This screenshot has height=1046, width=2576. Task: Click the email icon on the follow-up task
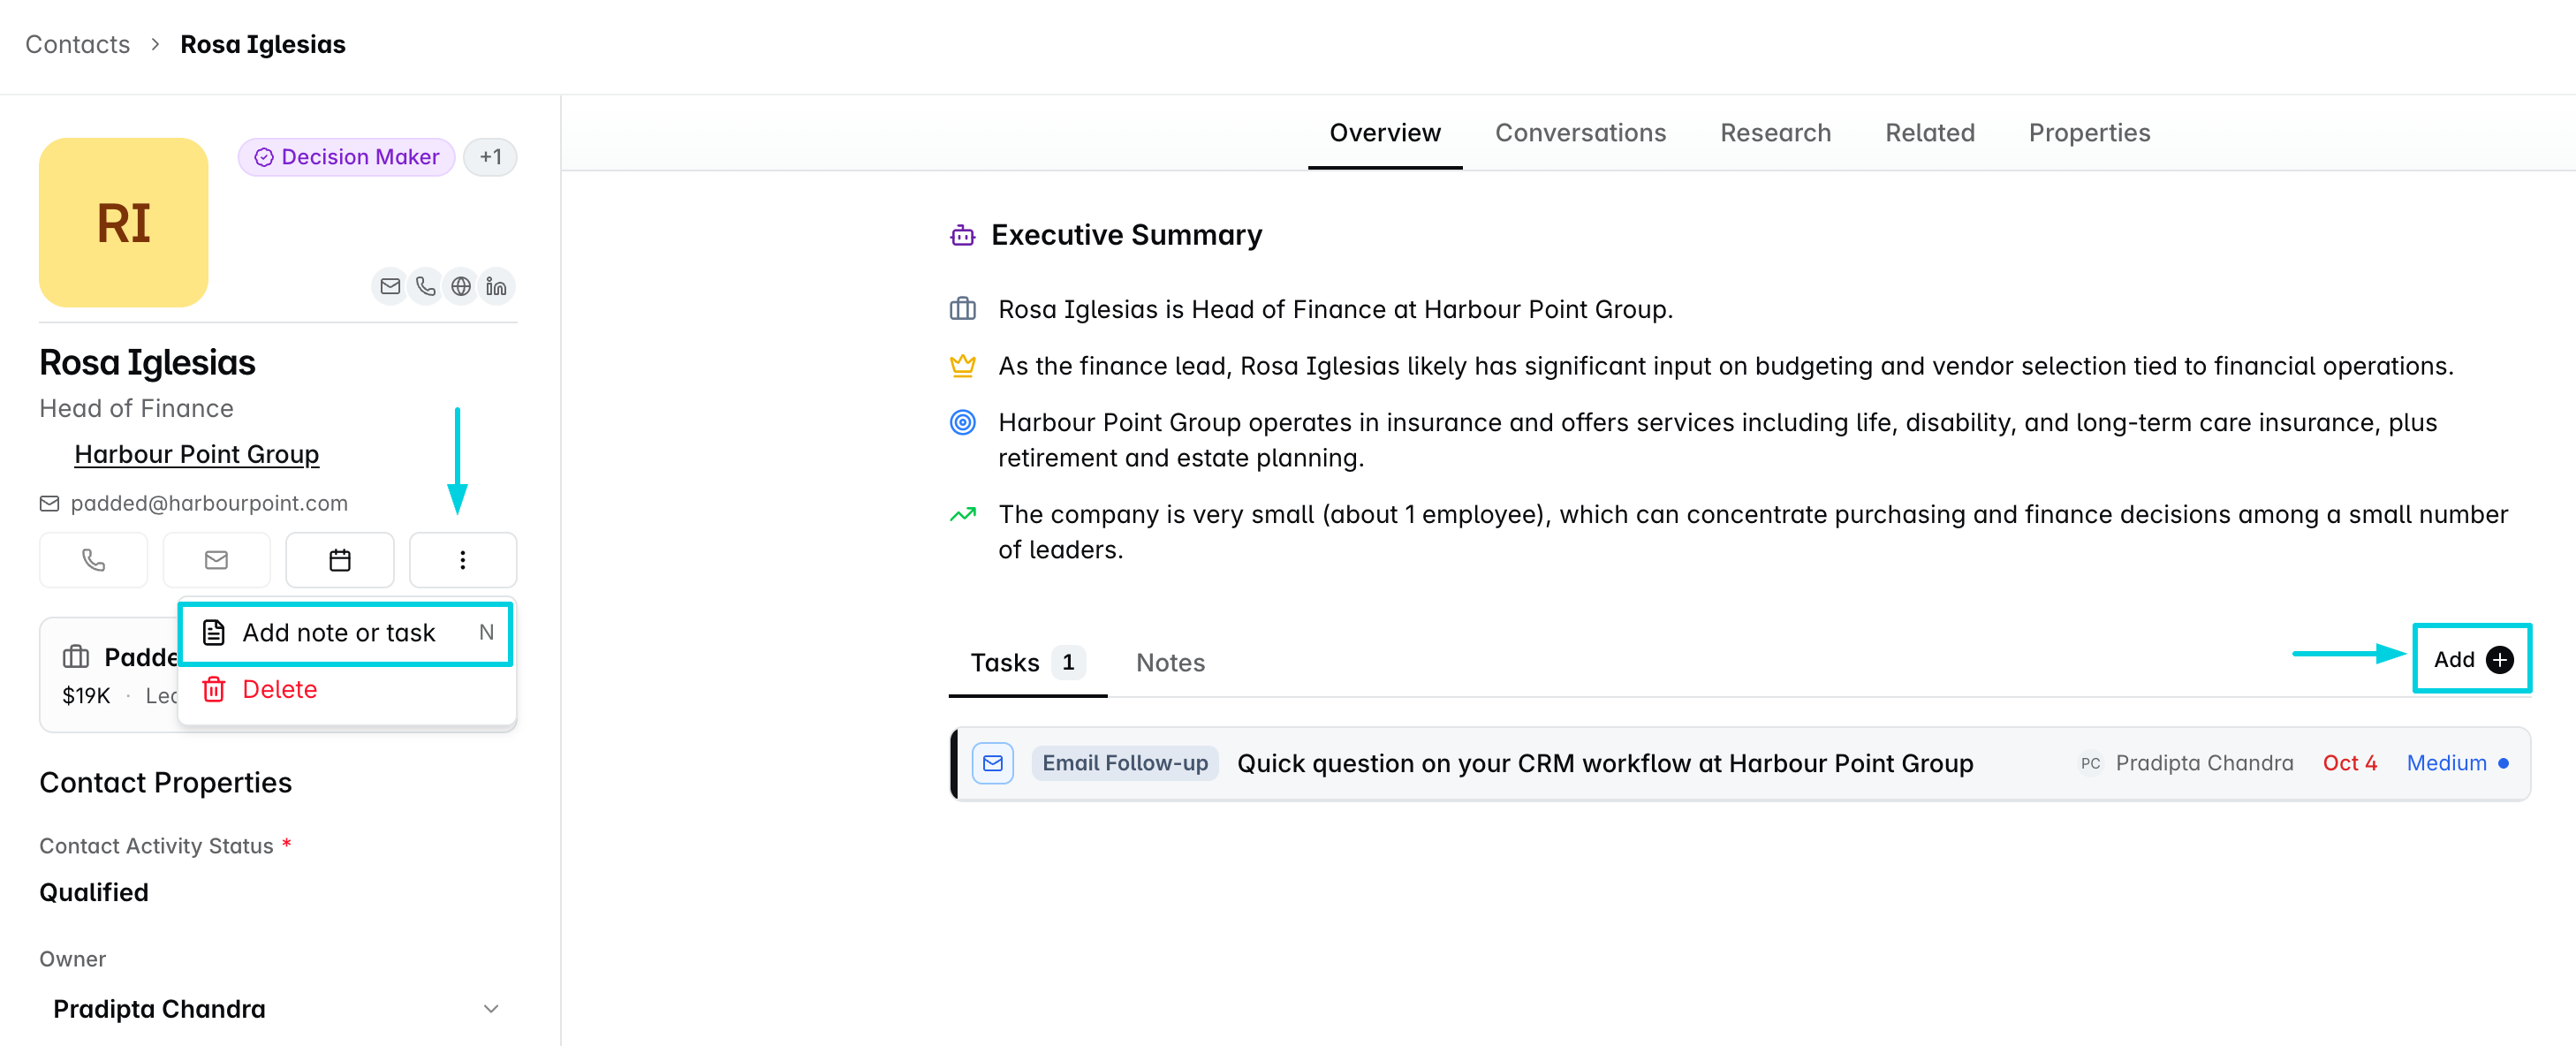(x=993, y=763)
